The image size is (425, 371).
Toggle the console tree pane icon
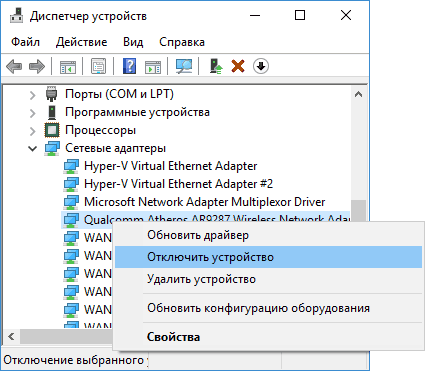[x=68, y=66]
